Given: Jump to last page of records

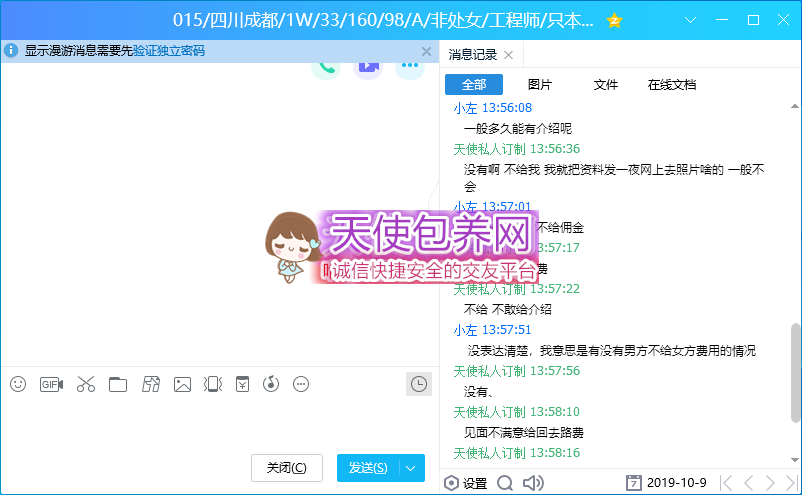Looking at the screenshot, I should 791,483.
